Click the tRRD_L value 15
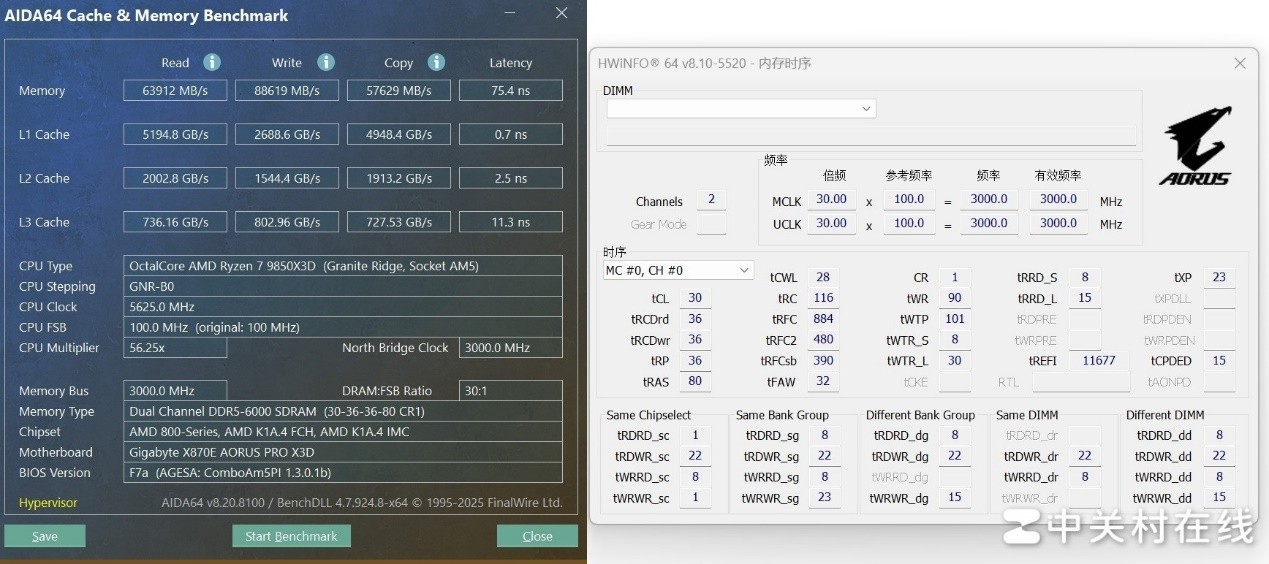 tap(1084, 298)
